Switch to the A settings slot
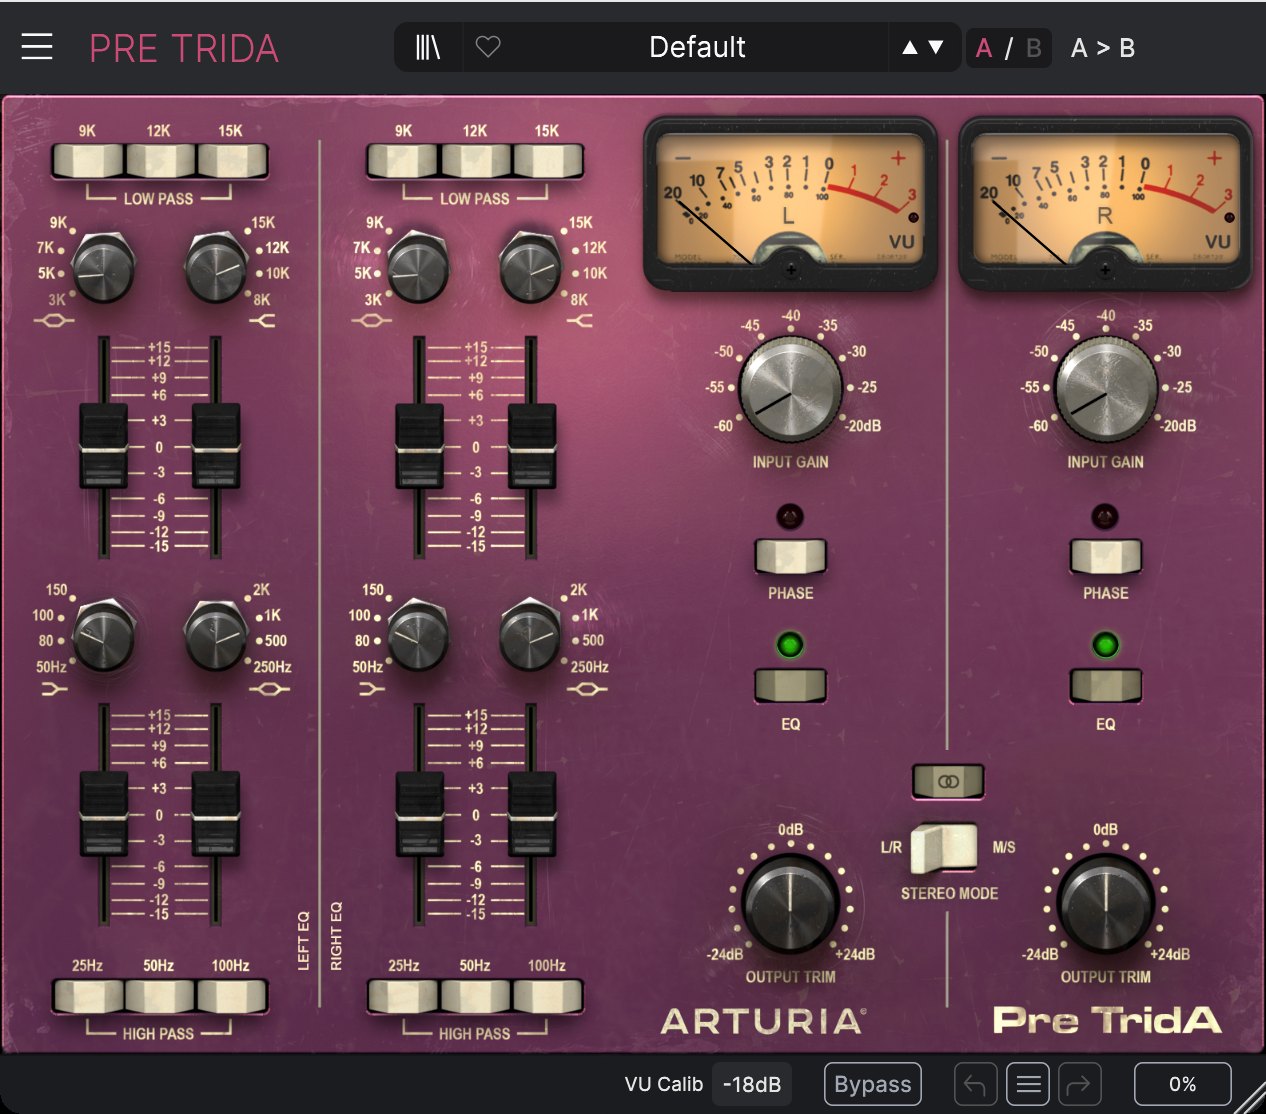Screen dimensions: 1266x1114 (984, 48)
